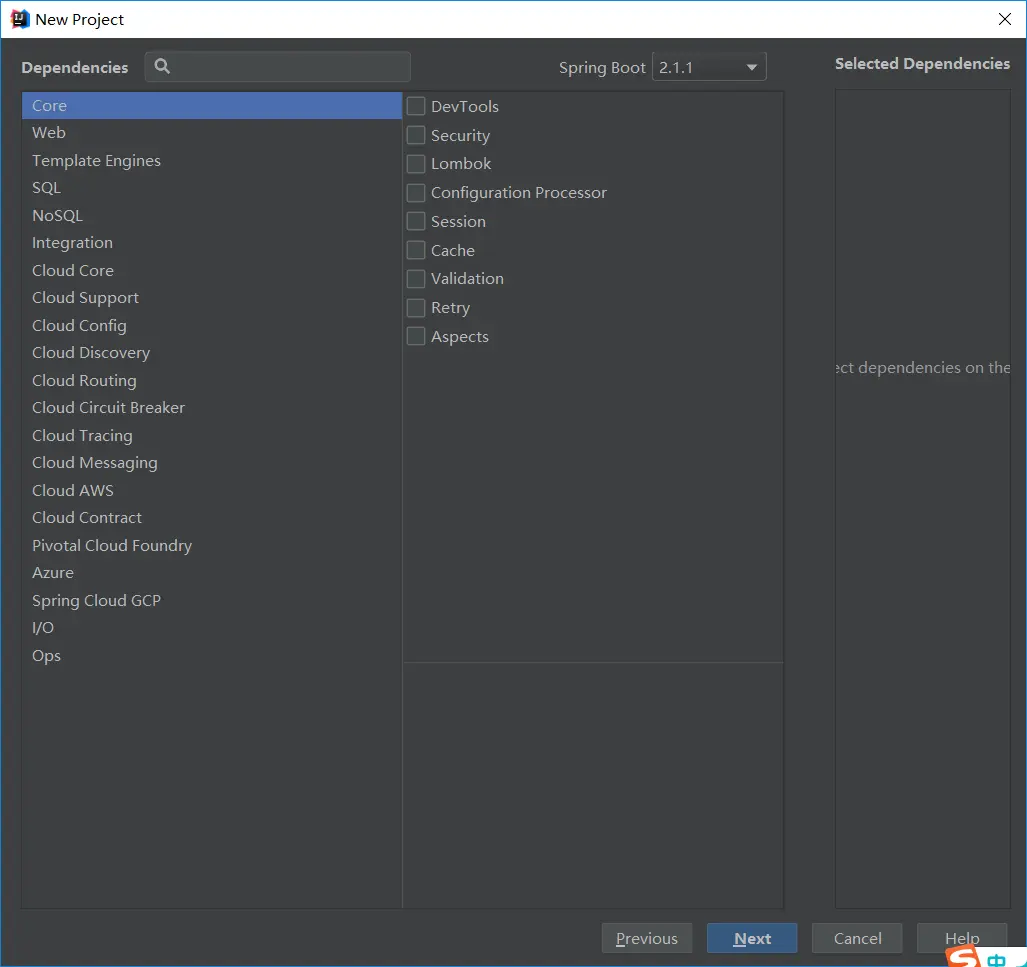The height and width of the screenshot is (967, 1027).
Task: Open the Spring Boot version dropdown
Action: click(709, 67)
